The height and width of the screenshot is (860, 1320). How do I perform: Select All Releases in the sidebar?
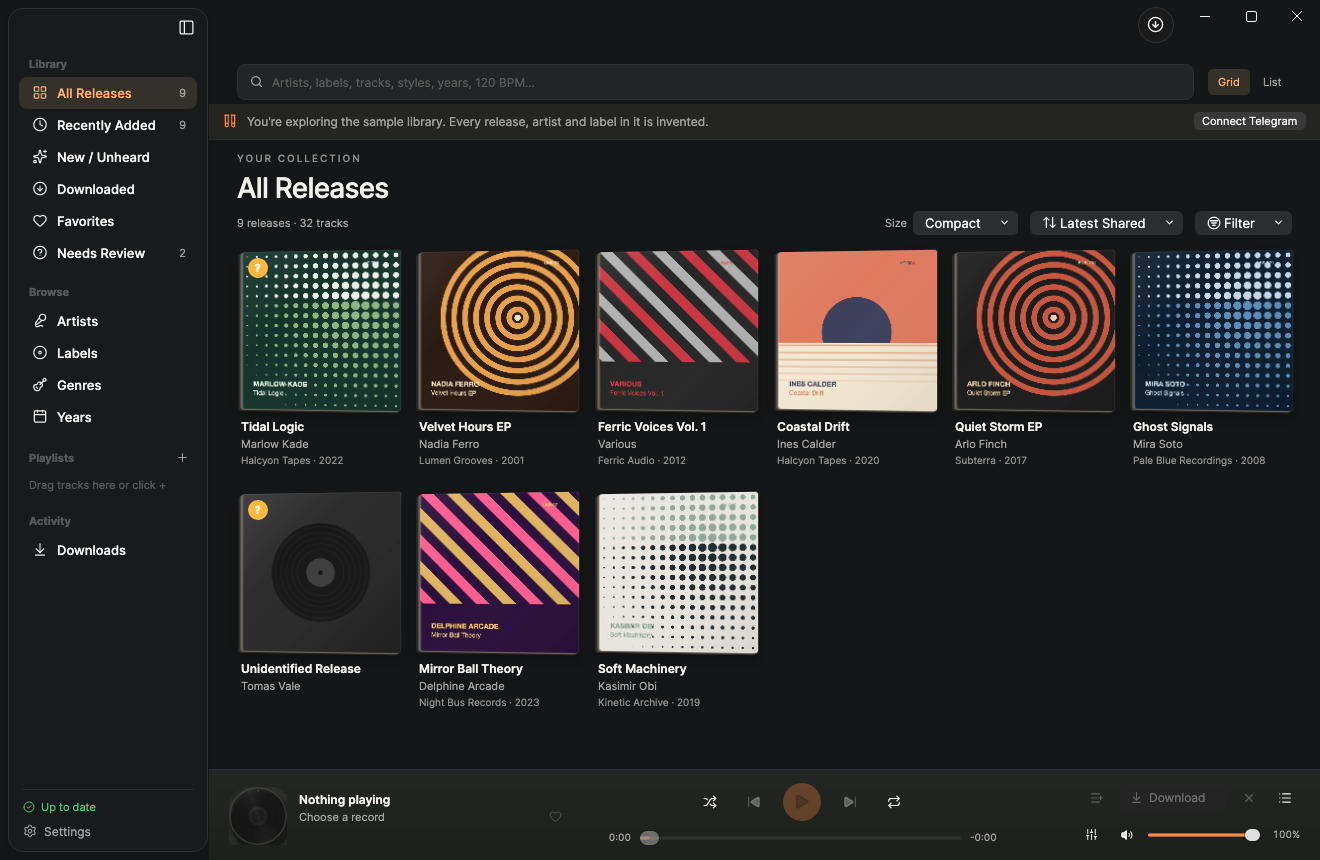coord(108,93)
